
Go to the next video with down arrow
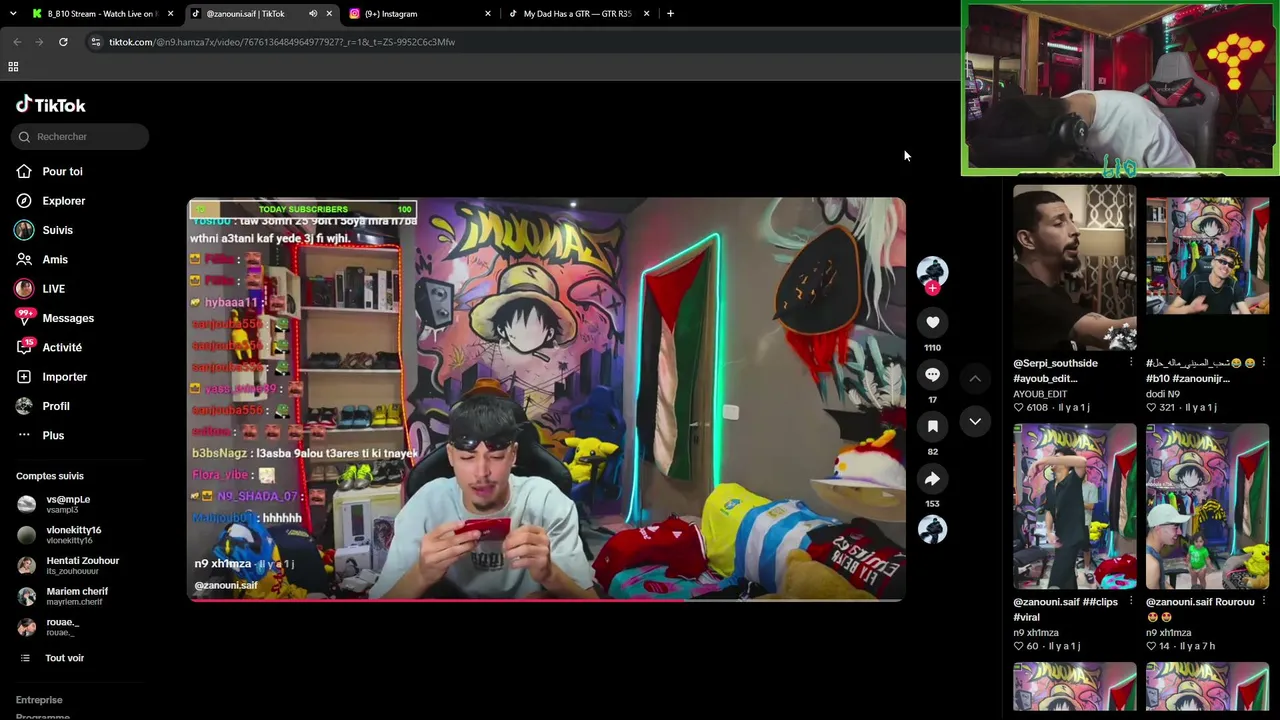[x=975, y=422]
